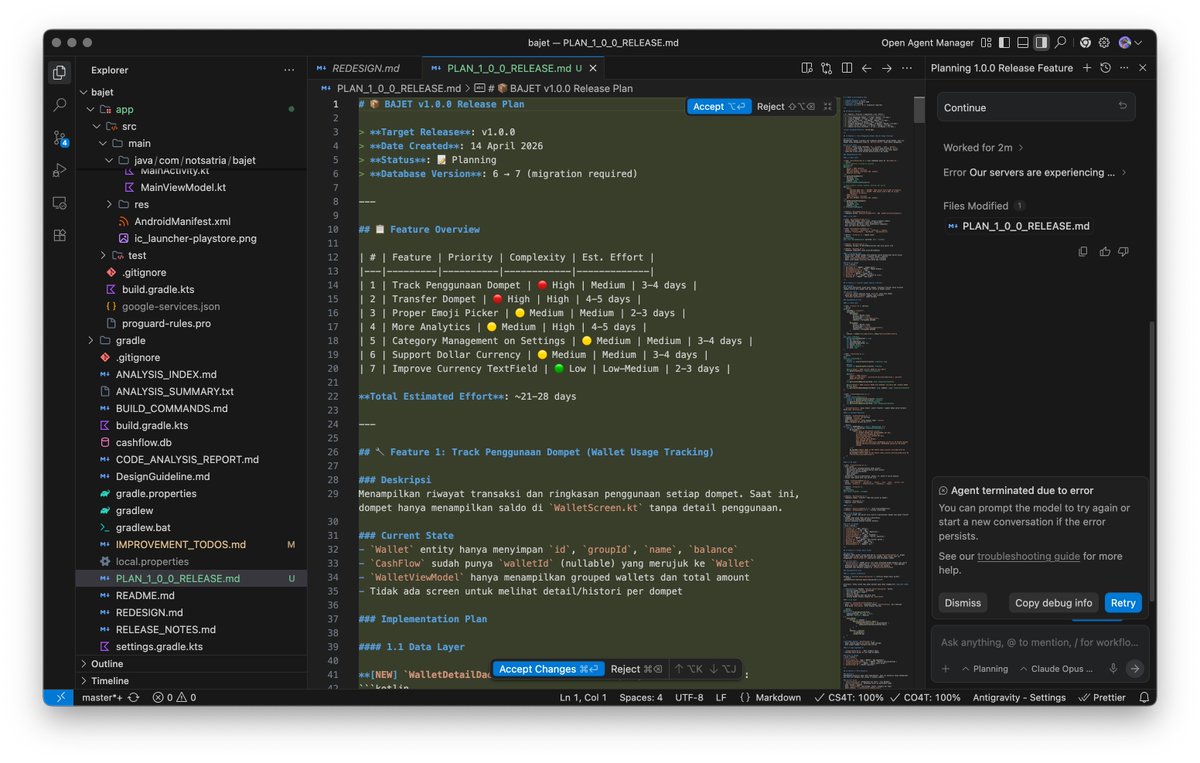This screenshot has height=763, width=1200.
Task: Open settings gear in title bar
Action: [x=1104, y=43]
